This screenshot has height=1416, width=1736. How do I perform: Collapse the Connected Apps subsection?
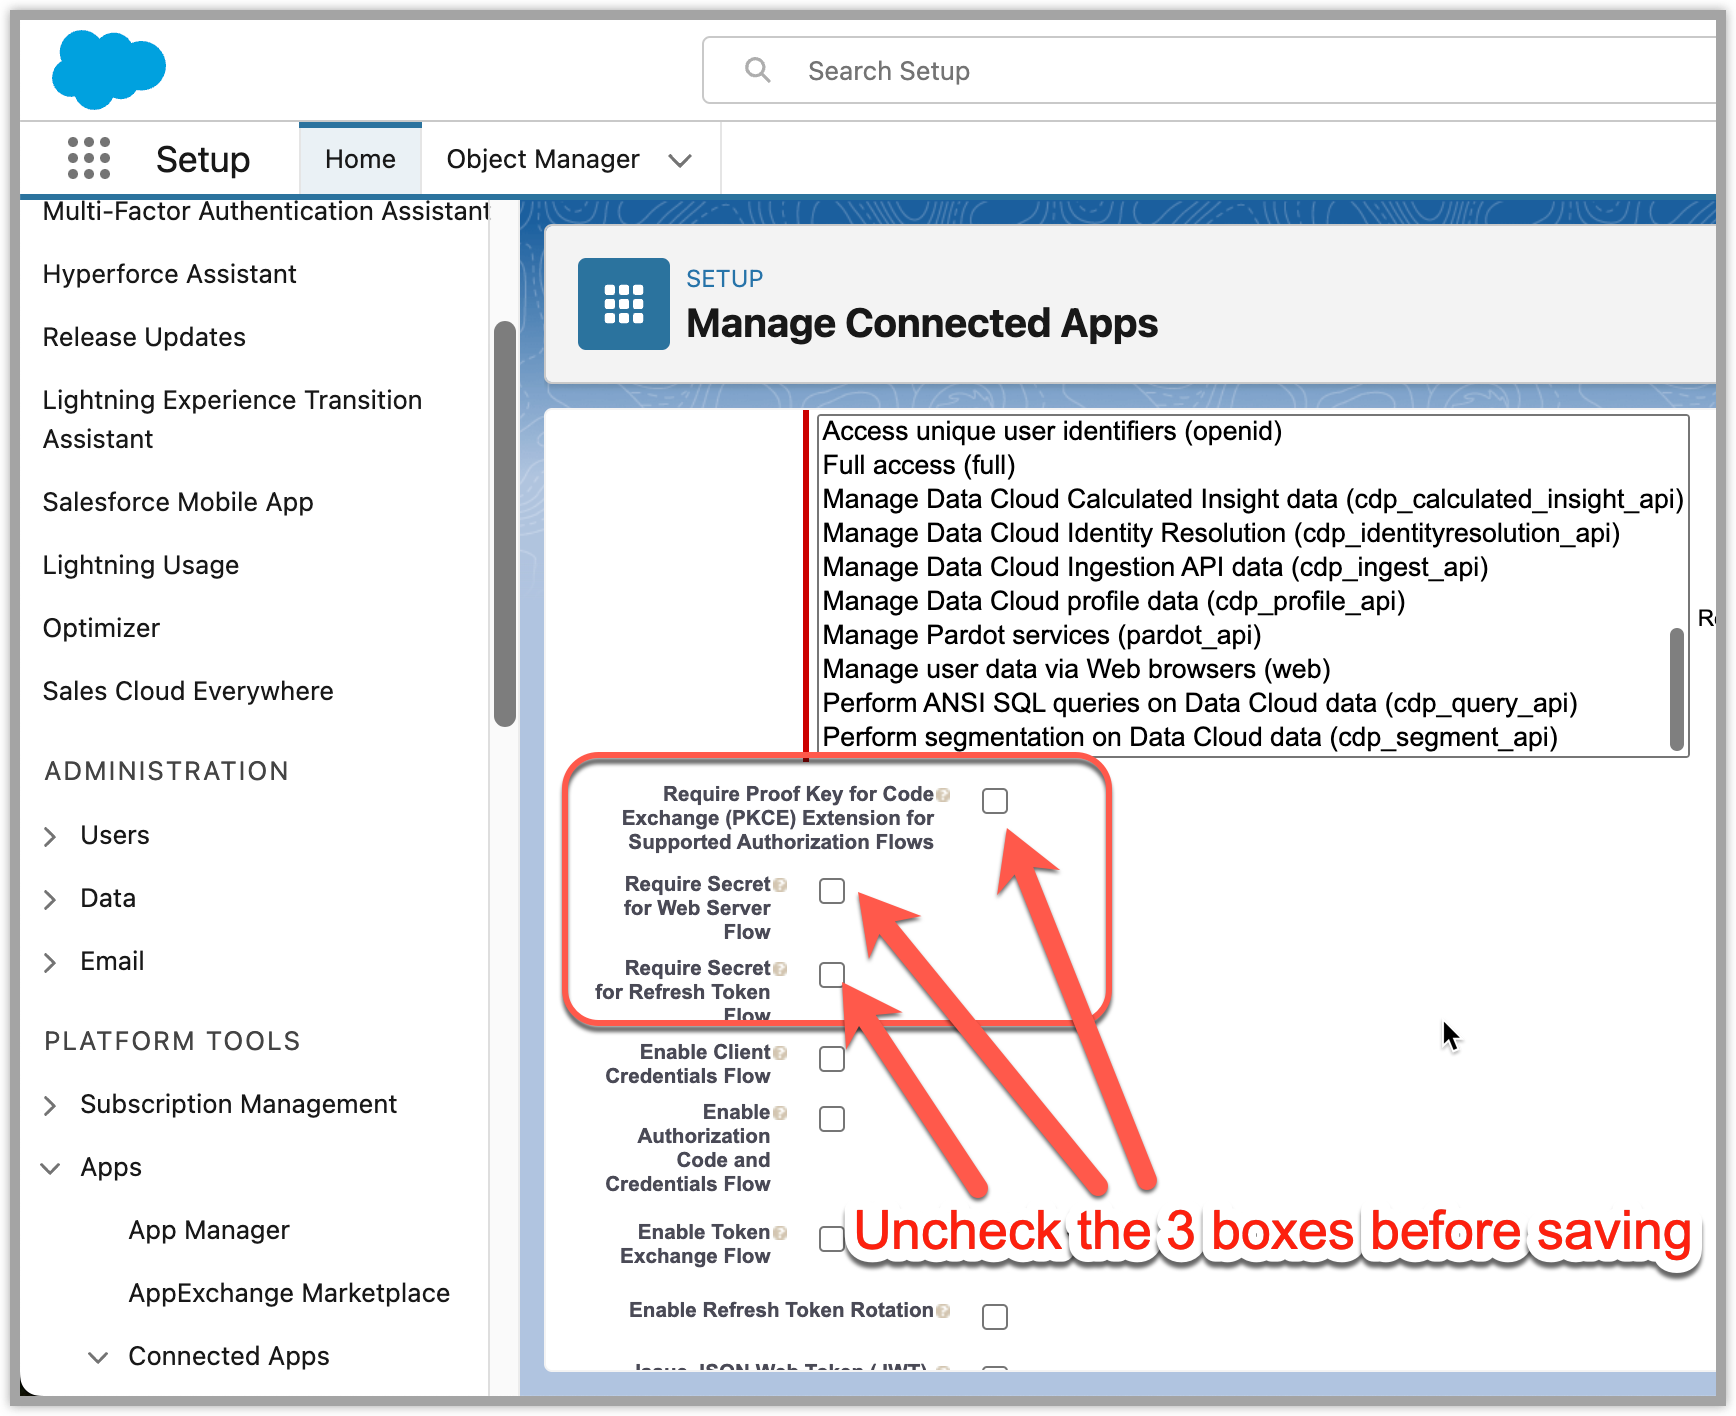pos(98,1357)
